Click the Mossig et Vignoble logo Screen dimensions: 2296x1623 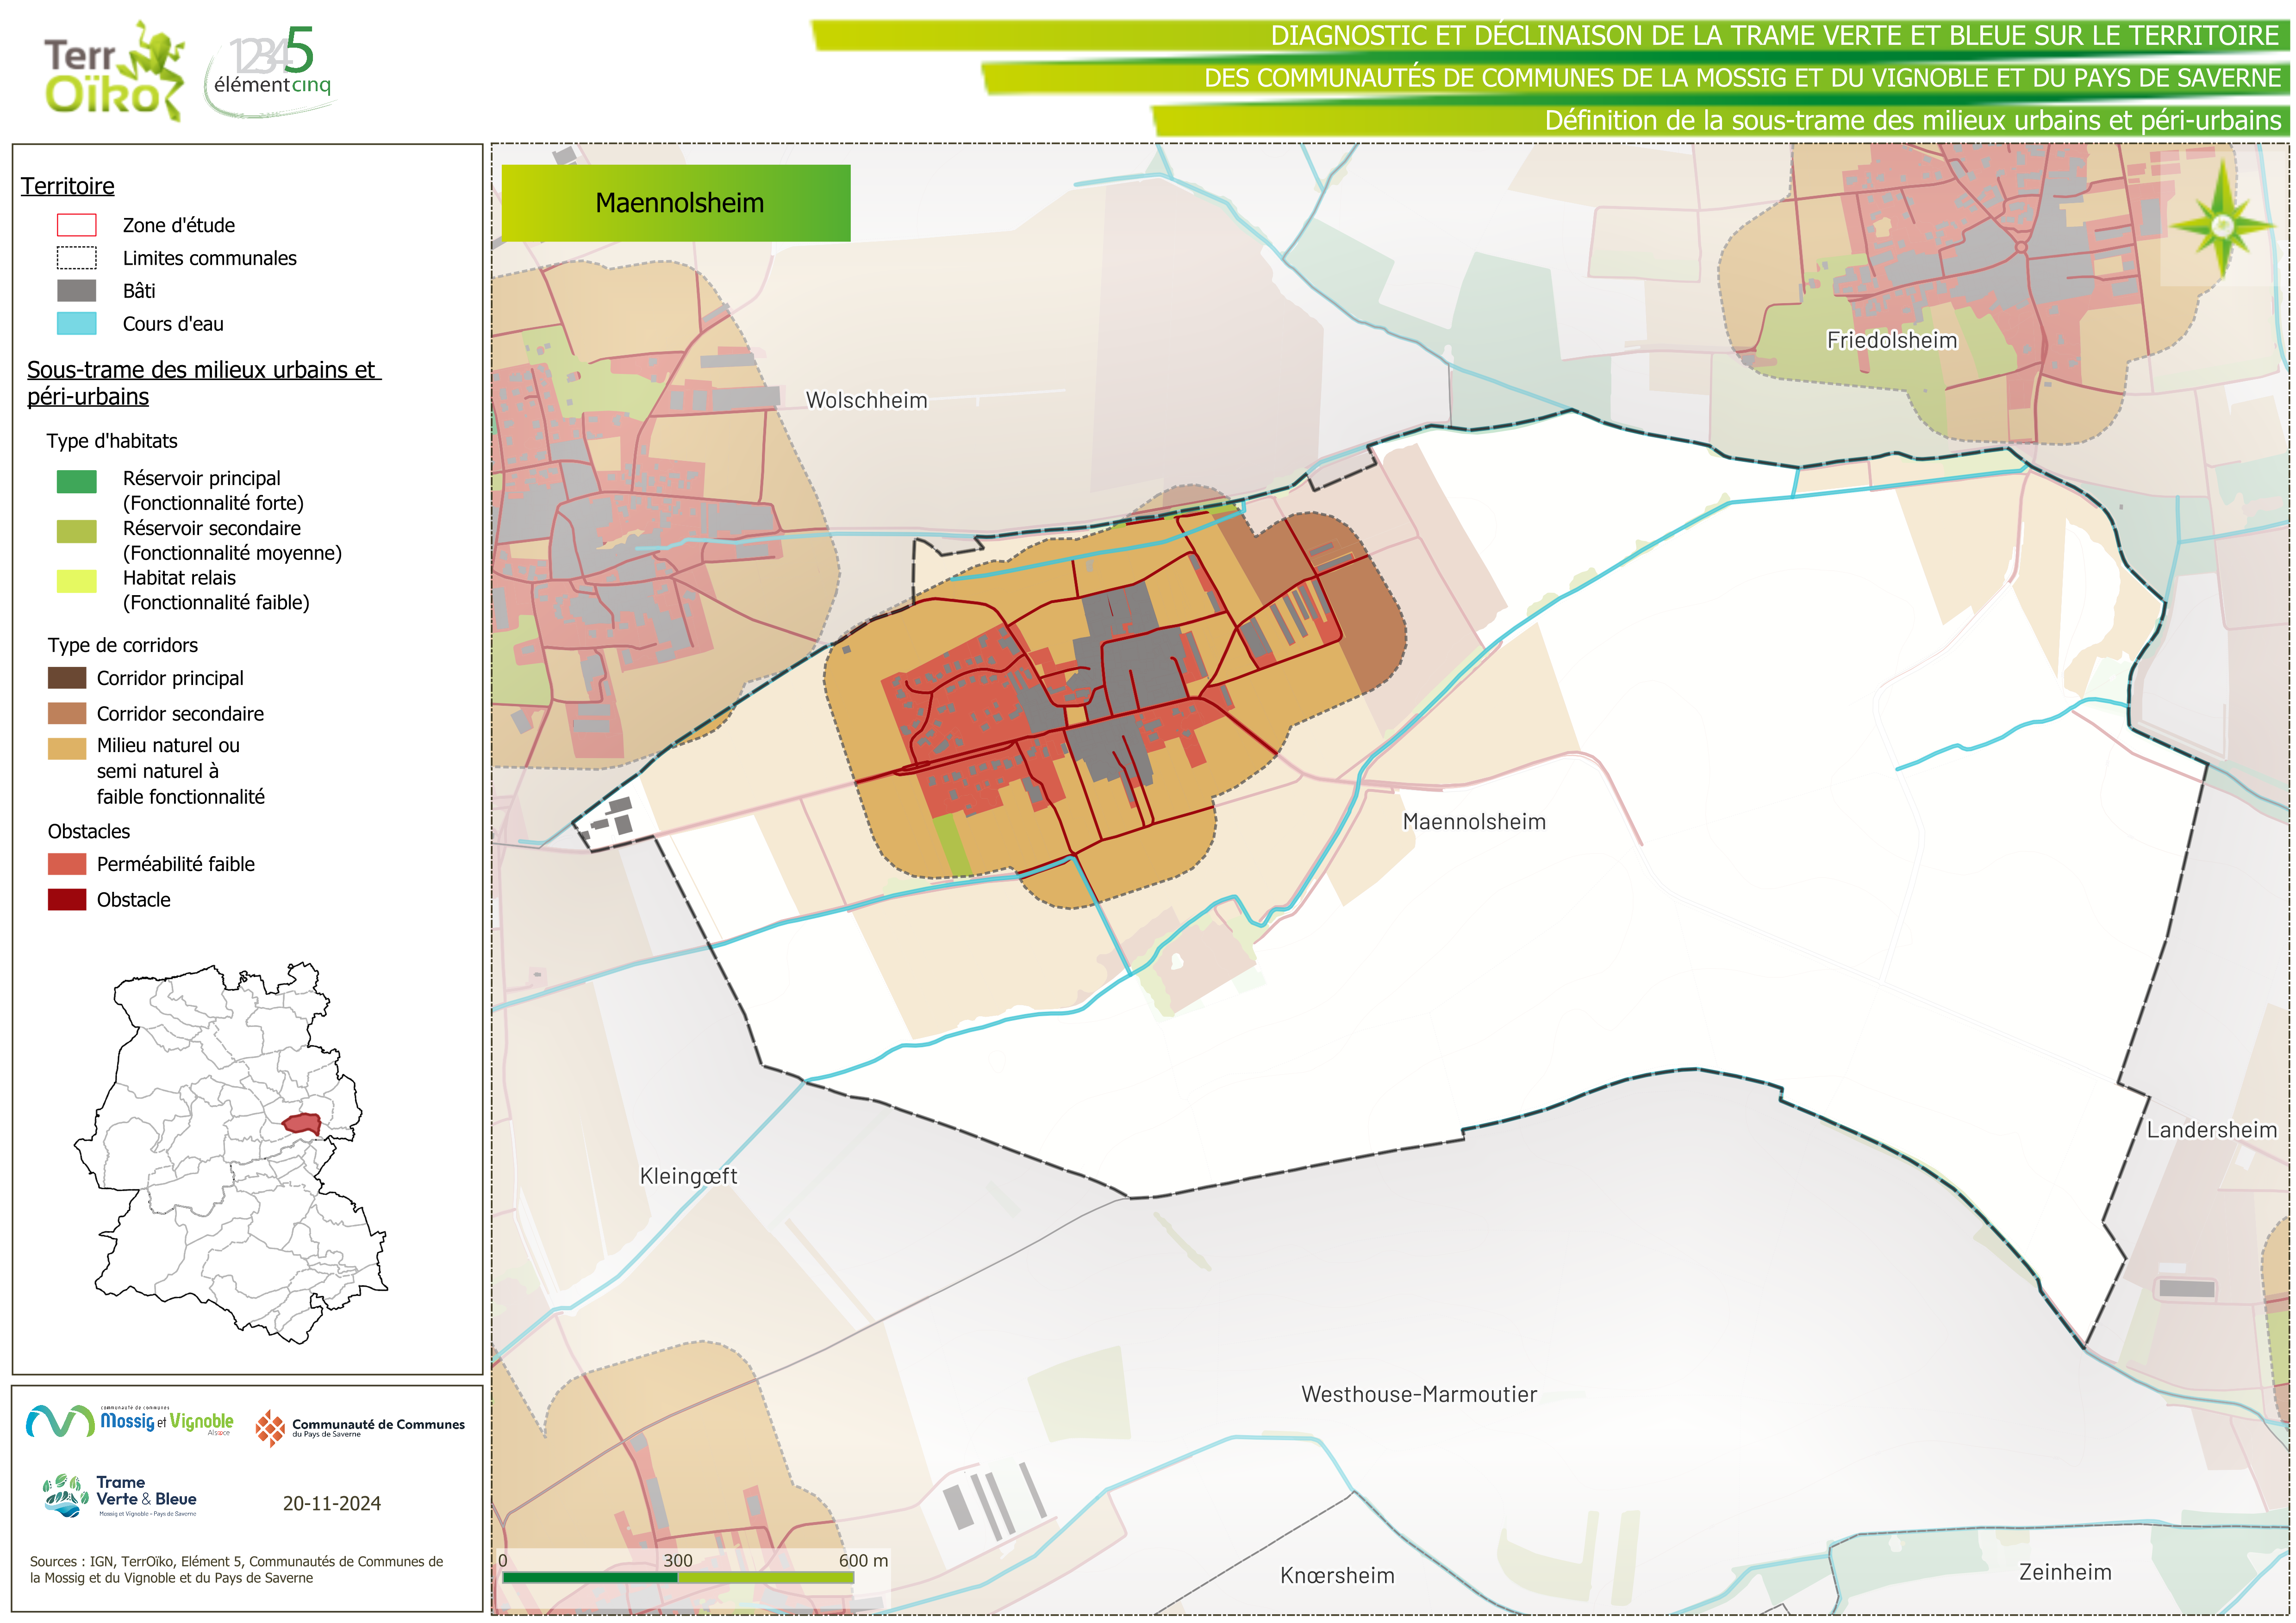pyautogui.click(x=130, y=1421)
